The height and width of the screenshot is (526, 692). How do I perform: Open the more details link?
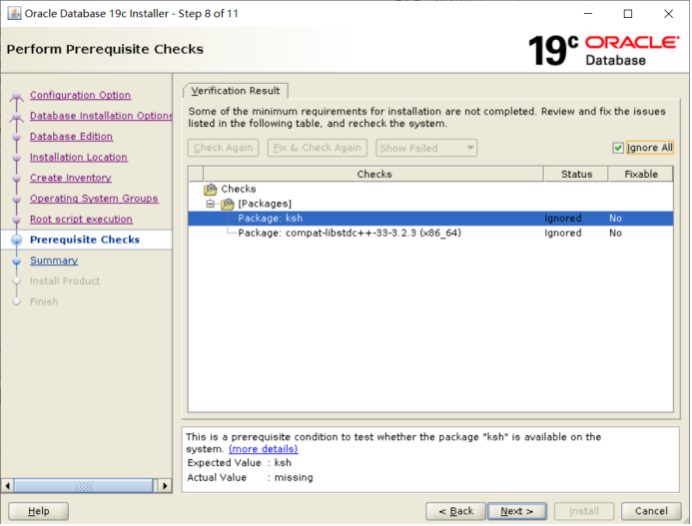(x=263, y=449)
